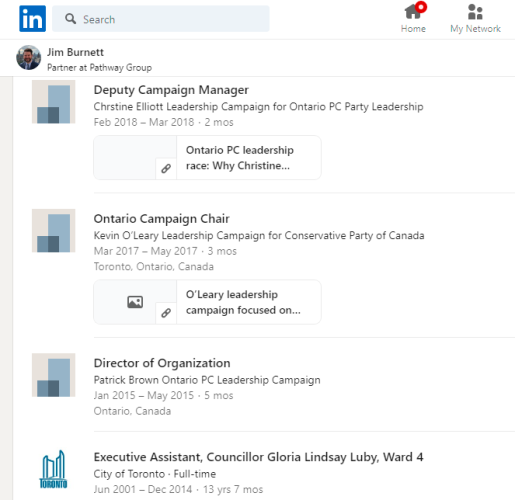The height and width of the screenshot is (500, 515).
Task: Click the O'Leary article link icon
Action: pos(166,313)
